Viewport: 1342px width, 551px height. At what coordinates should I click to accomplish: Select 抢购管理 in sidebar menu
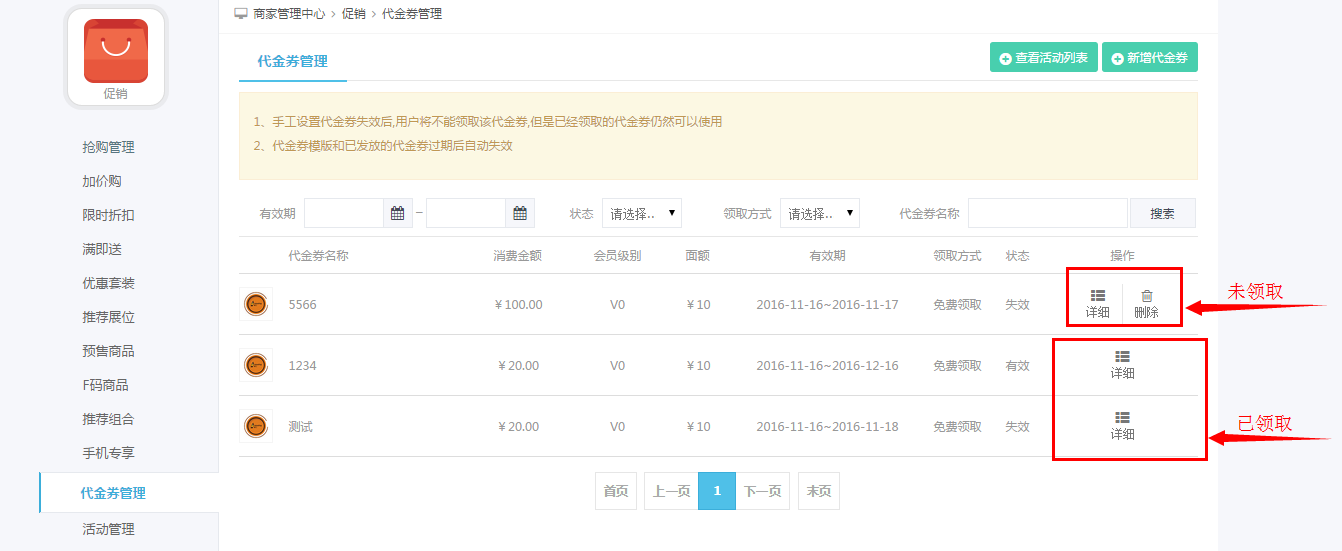click(x=108, y=147)
